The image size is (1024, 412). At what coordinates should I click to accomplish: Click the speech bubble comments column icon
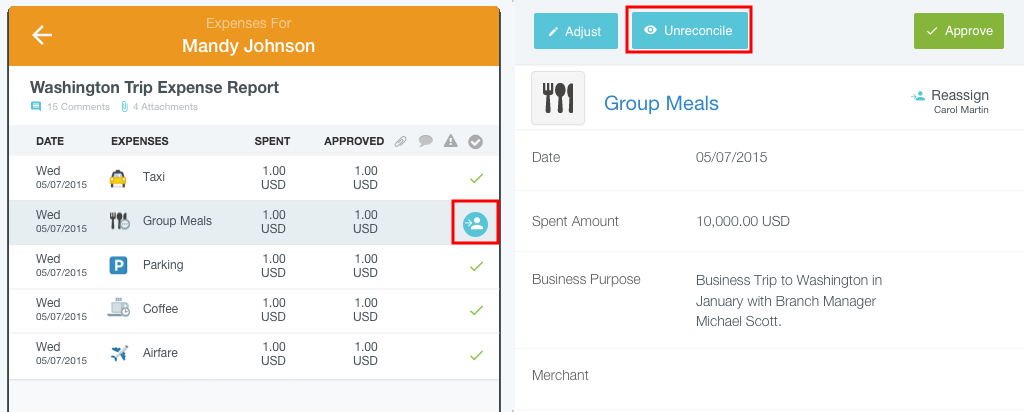coord(426,141)
